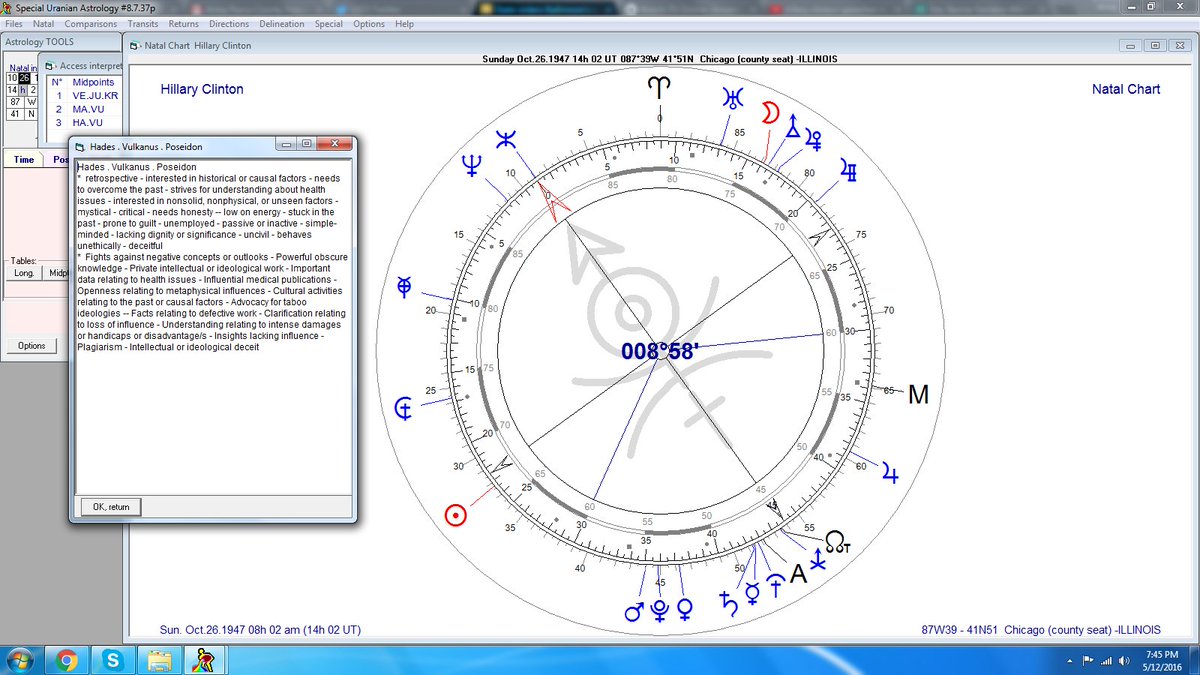This screenshot has width=1200, height=675.
Task: Select midpoint row MA.VU
Action: (88, 108)
